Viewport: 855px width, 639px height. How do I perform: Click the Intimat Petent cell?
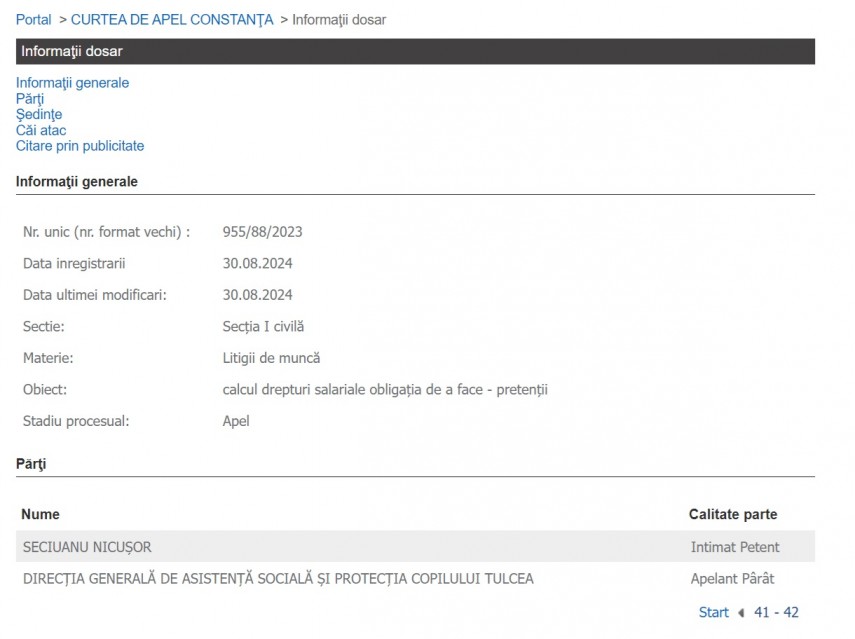[x=735, y=547]
